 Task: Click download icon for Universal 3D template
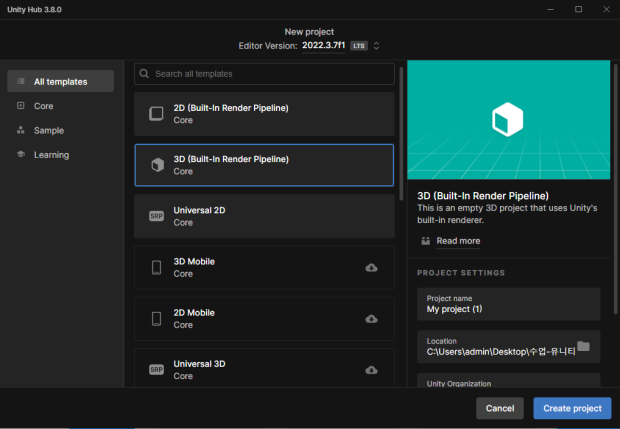(371, 370)
